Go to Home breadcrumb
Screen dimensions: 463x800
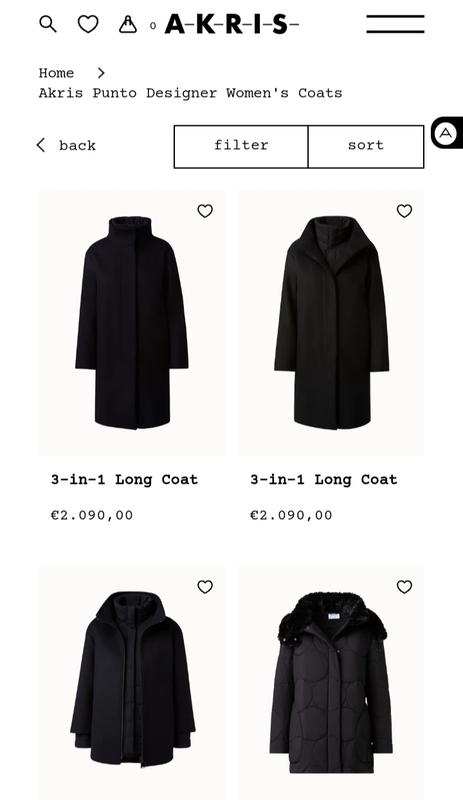(x=56, y=73)
